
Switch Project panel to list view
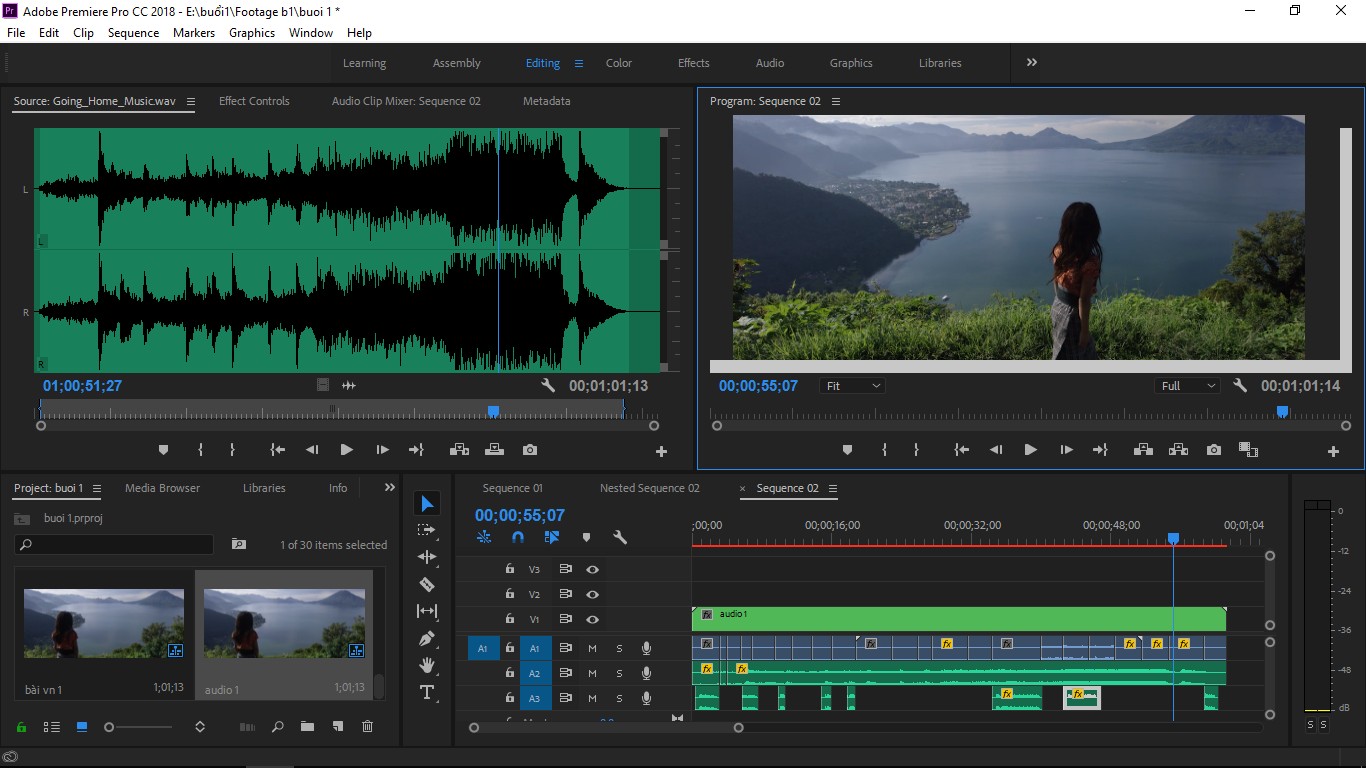click(x=52, y=727)
